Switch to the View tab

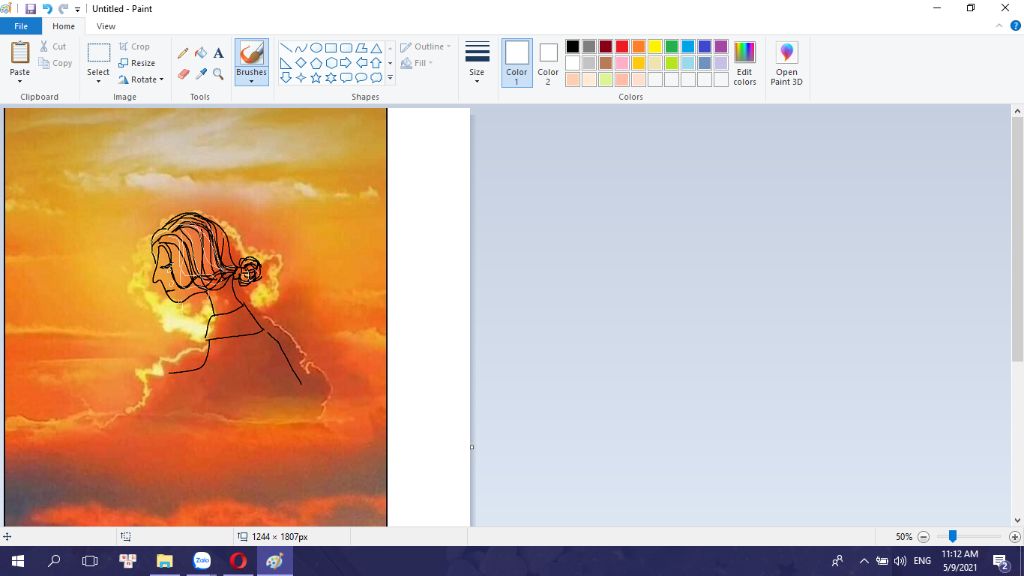(106, 26)
